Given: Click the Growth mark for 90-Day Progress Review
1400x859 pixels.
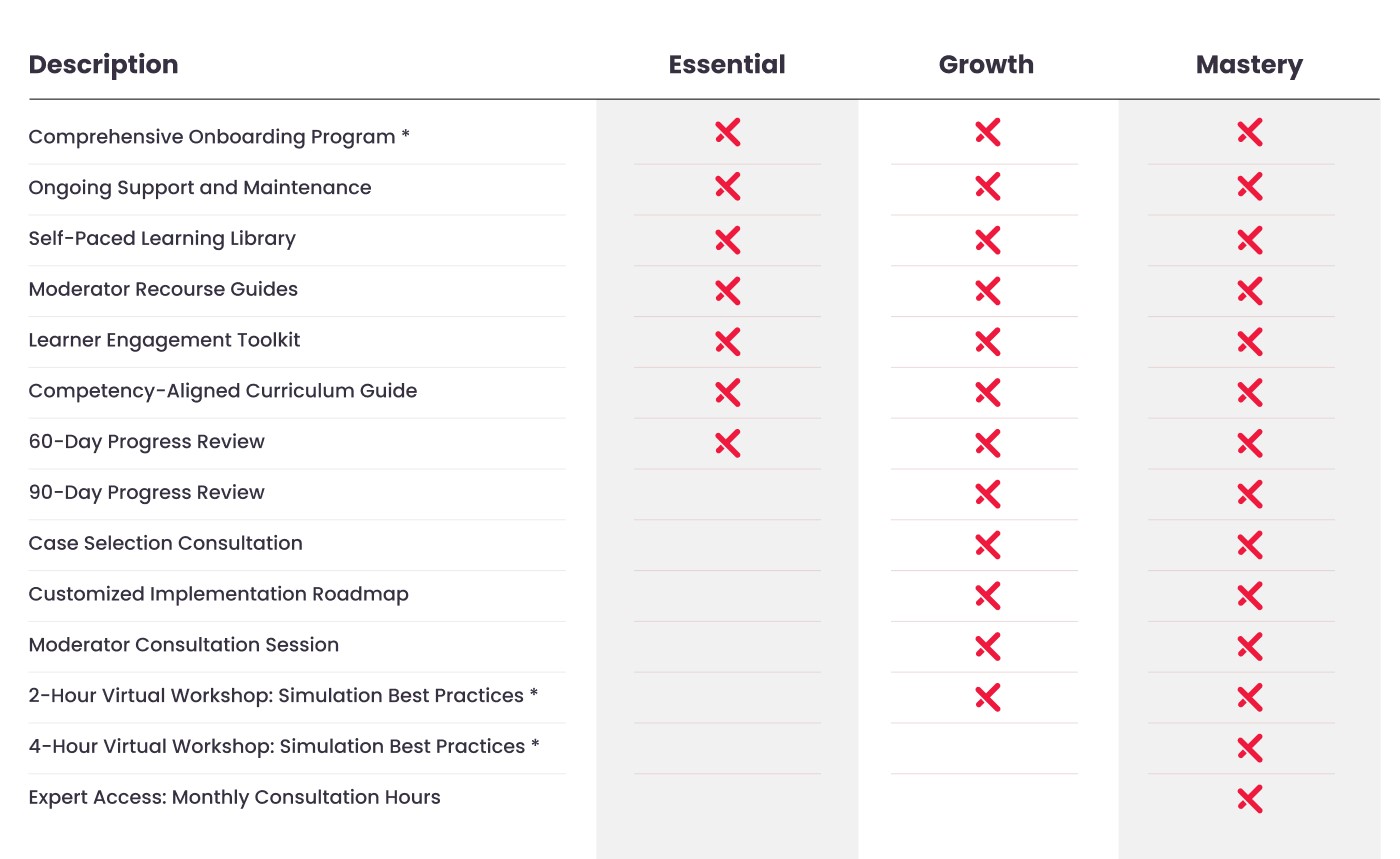Looking at the screenshot, I should tap(987, 494).
